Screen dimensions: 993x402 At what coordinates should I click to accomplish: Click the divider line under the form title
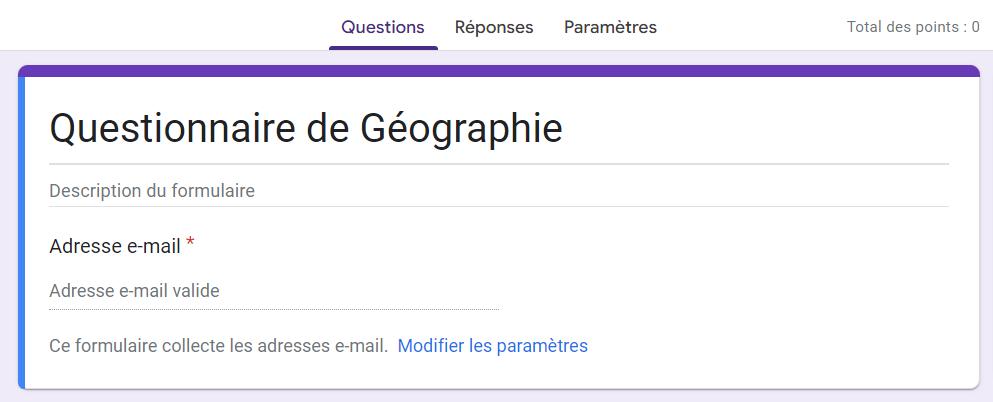498,163
